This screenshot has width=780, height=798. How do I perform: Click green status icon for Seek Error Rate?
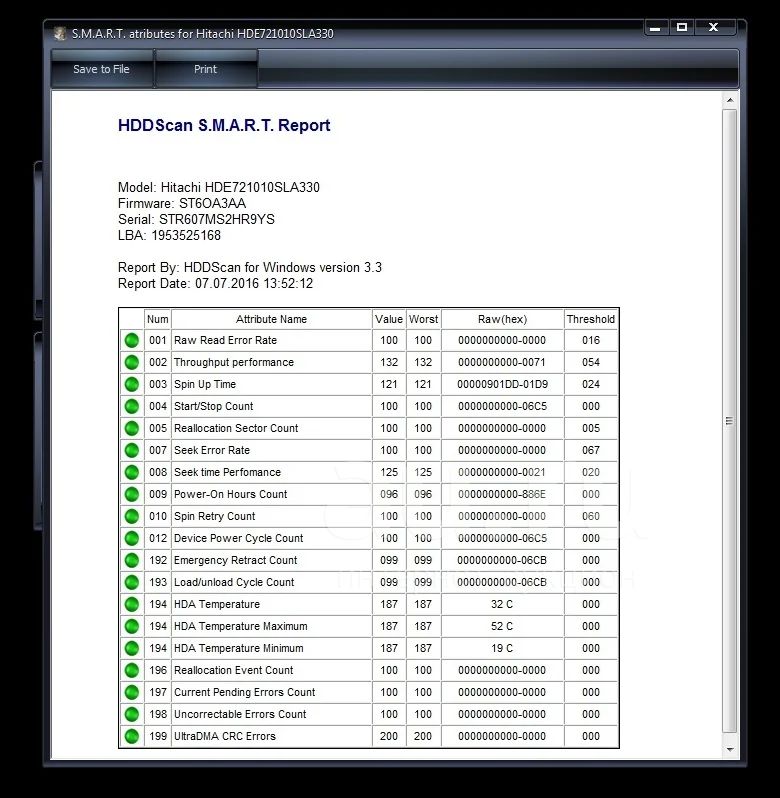click(132, 450)
